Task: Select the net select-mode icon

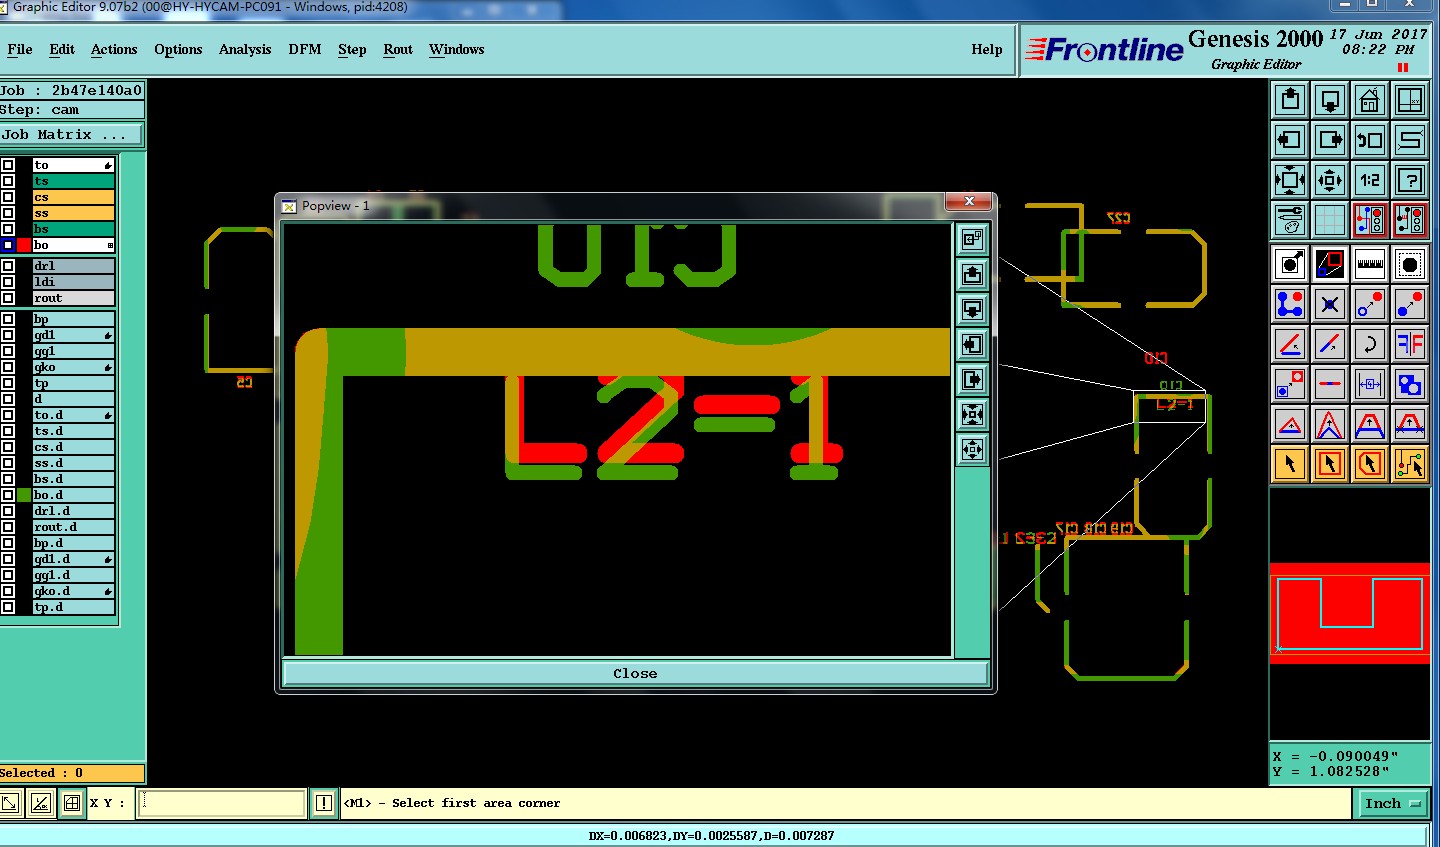Action: pyautogui.click(x=1410, y=464)
